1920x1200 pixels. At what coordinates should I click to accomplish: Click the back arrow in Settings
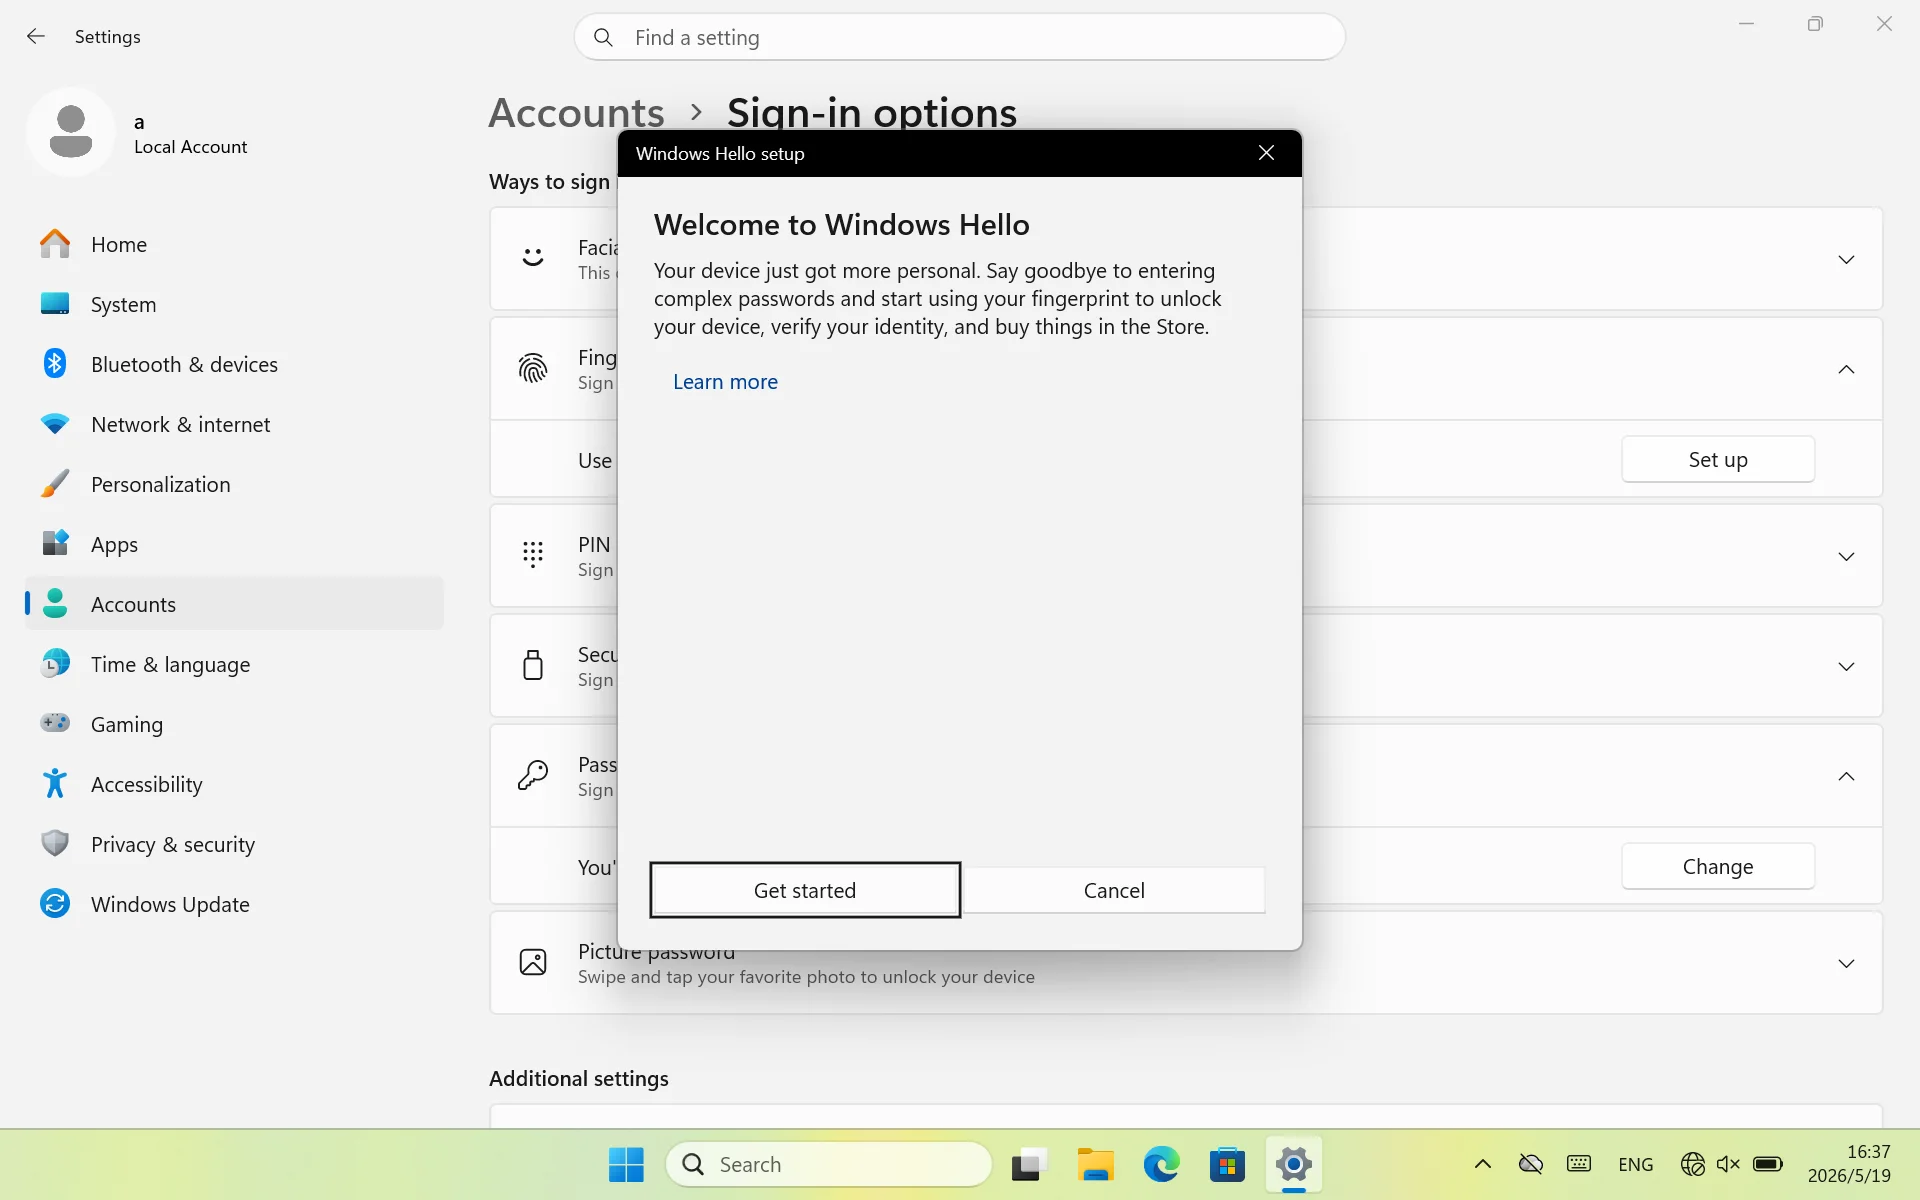(x=36, y=37)
